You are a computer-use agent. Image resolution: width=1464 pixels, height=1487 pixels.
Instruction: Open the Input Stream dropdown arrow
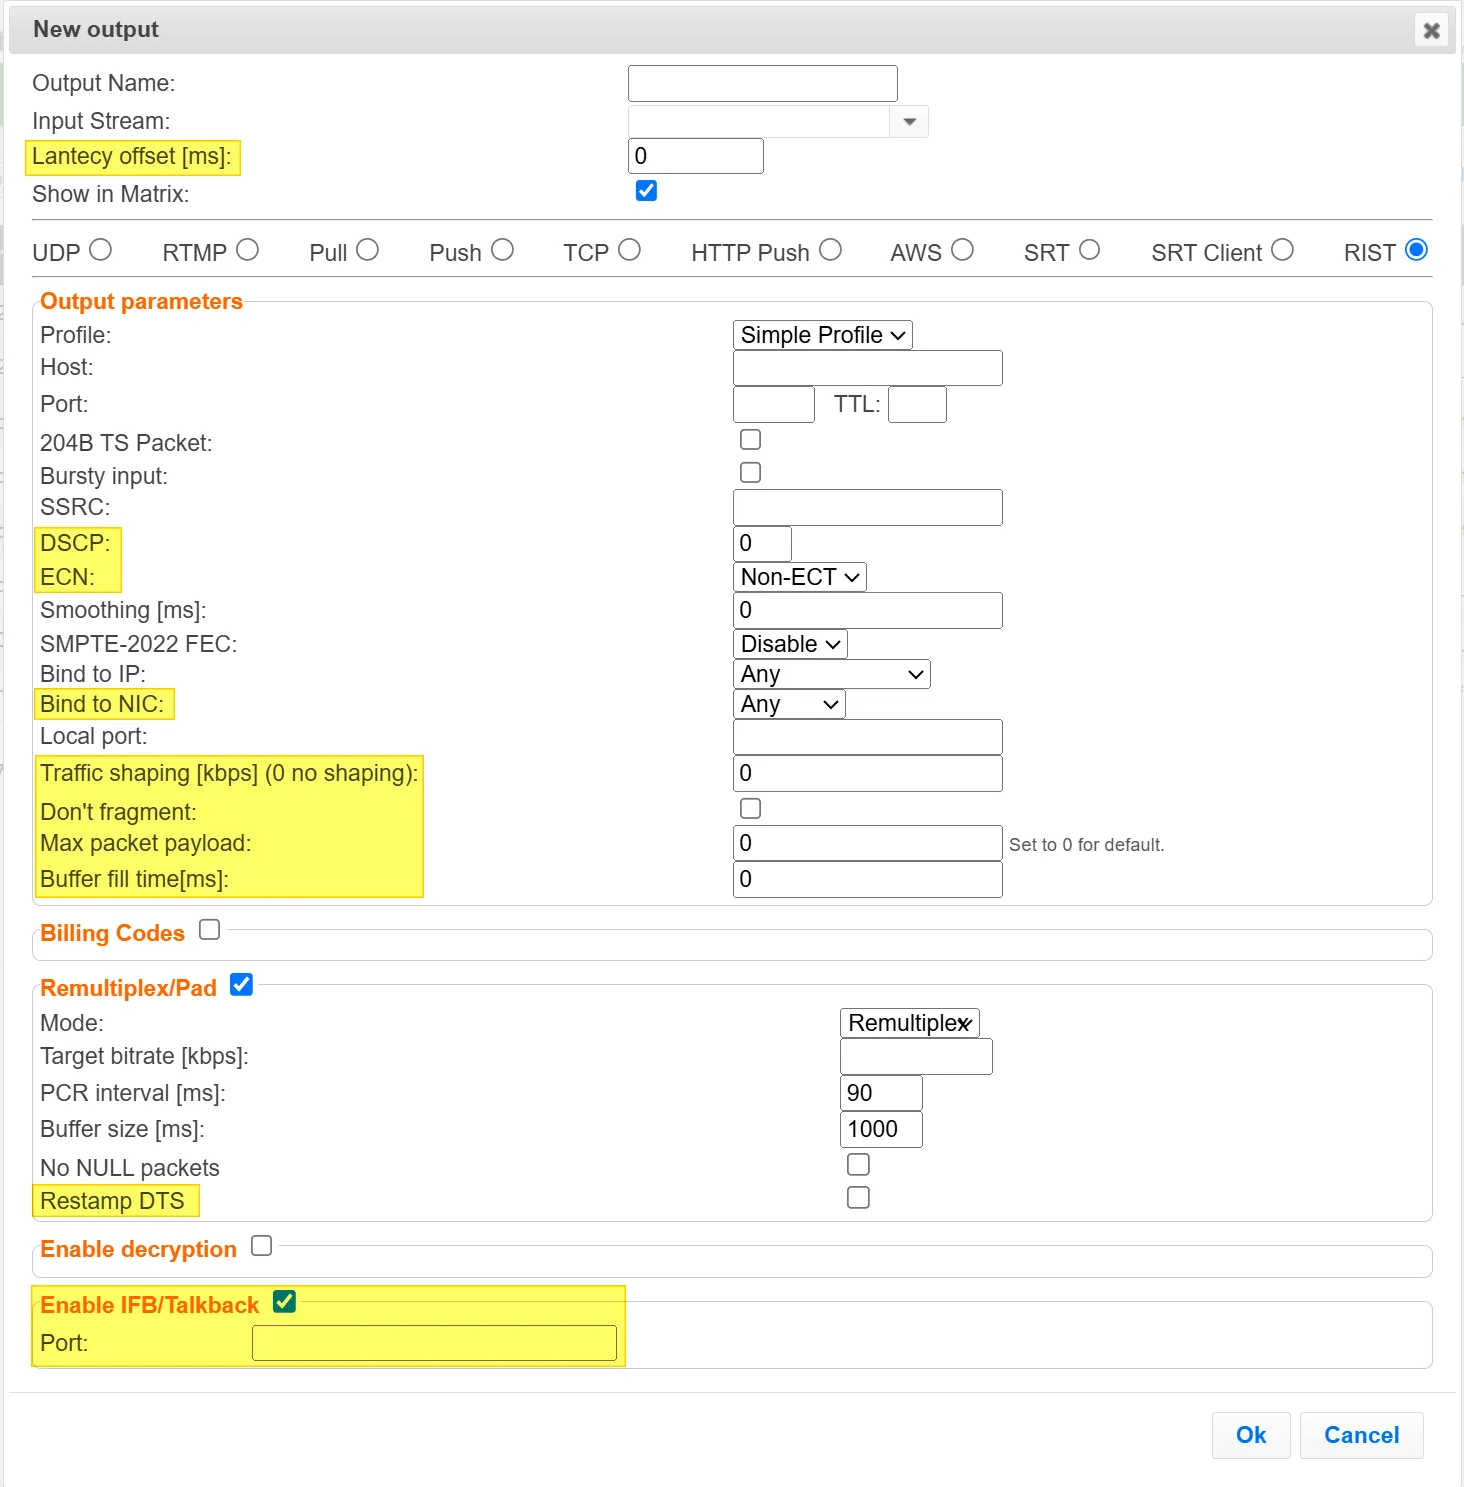click(909, 121)
